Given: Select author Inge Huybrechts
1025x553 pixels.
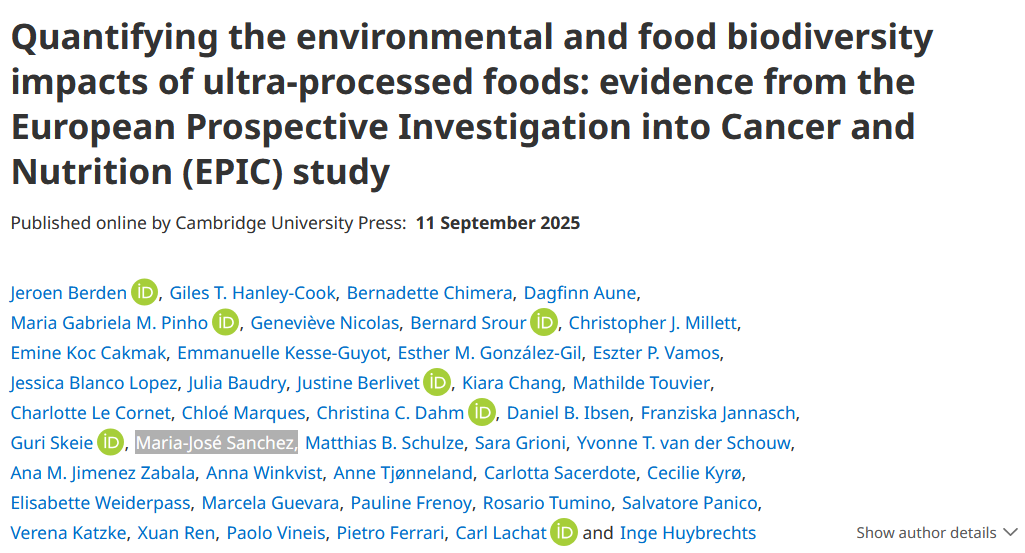Looking at the screenshot, I should pyautogui.click(x=688, y=533).
